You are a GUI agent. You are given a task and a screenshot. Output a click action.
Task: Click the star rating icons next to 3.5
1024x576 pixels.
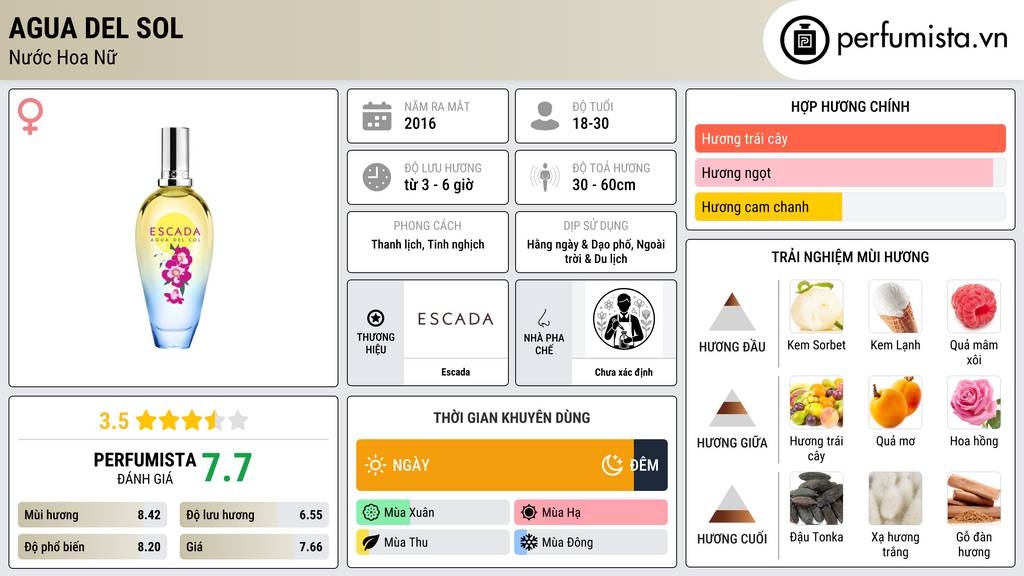point(192,421)
